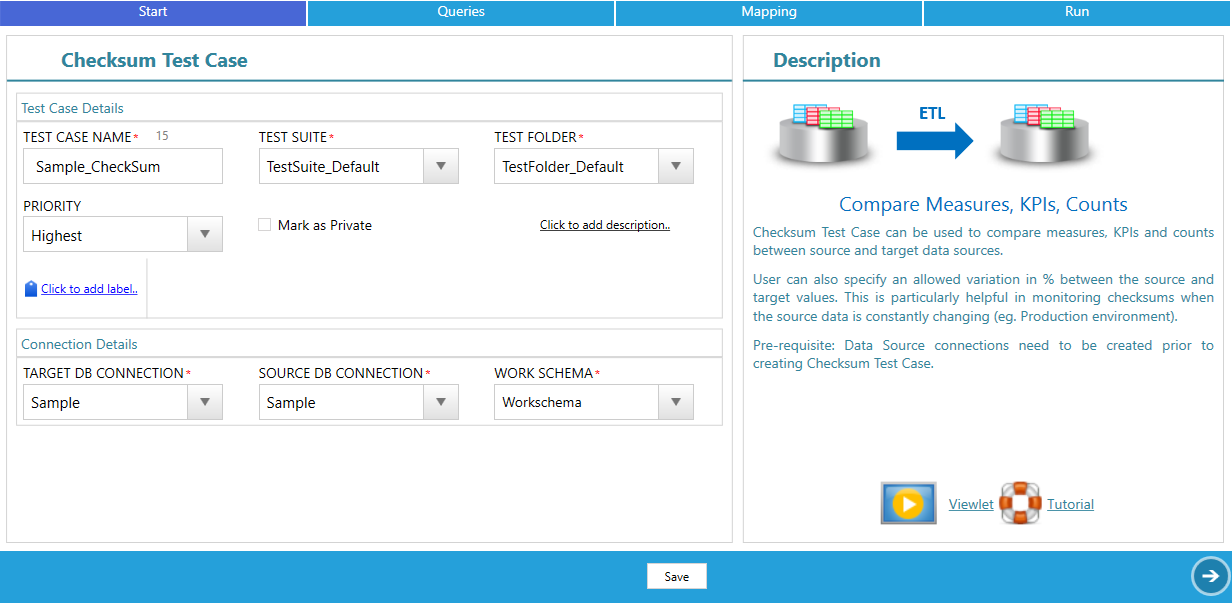The image size is (1232, 603).
Task: Click the 'PRIORITY' field label
Action: [x=52, y=206]
